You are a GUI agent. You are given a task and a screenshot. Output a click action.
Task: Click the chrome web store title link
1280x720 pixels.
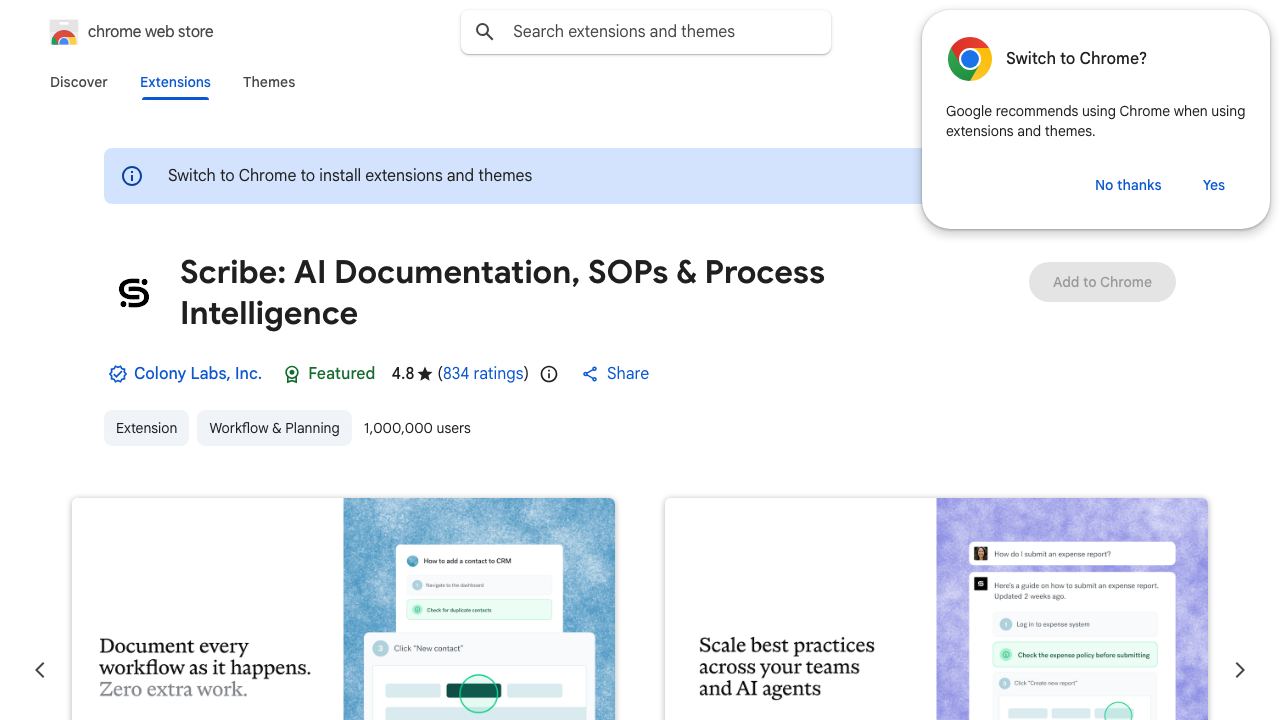tap(151, 32)
